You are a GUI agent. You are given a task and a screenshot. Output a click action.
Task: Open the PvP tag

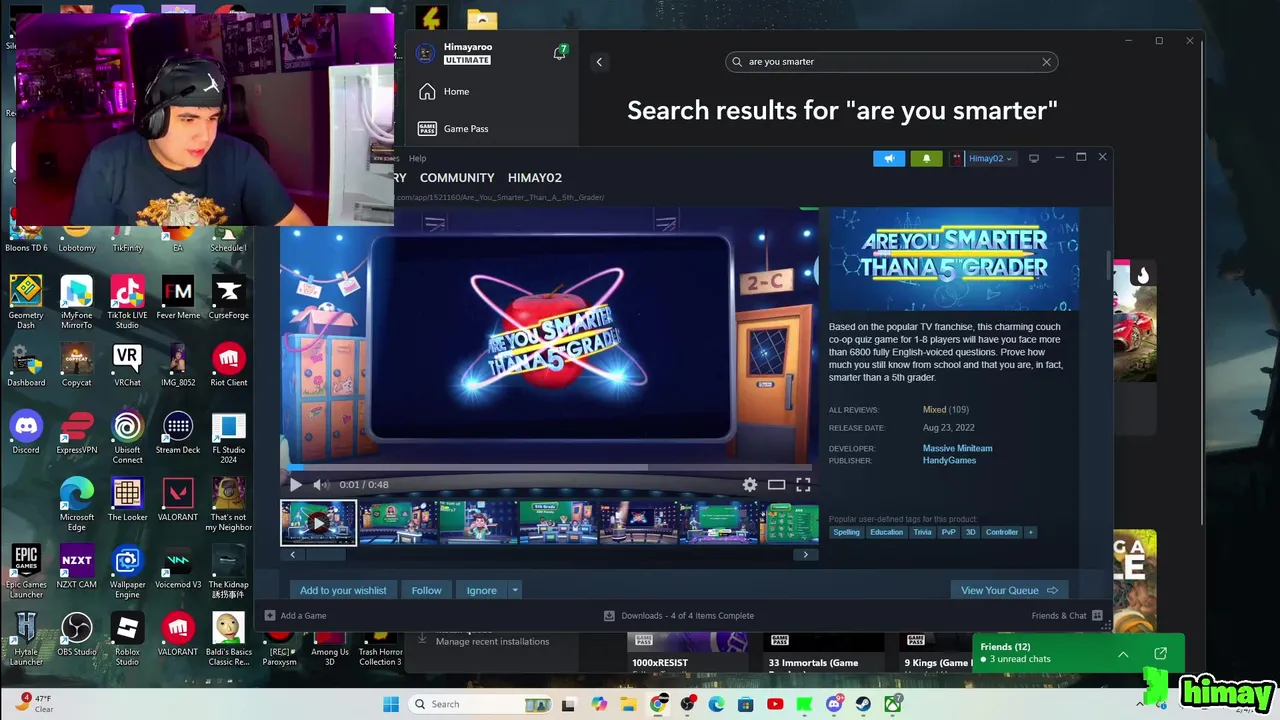coord(949,532)
